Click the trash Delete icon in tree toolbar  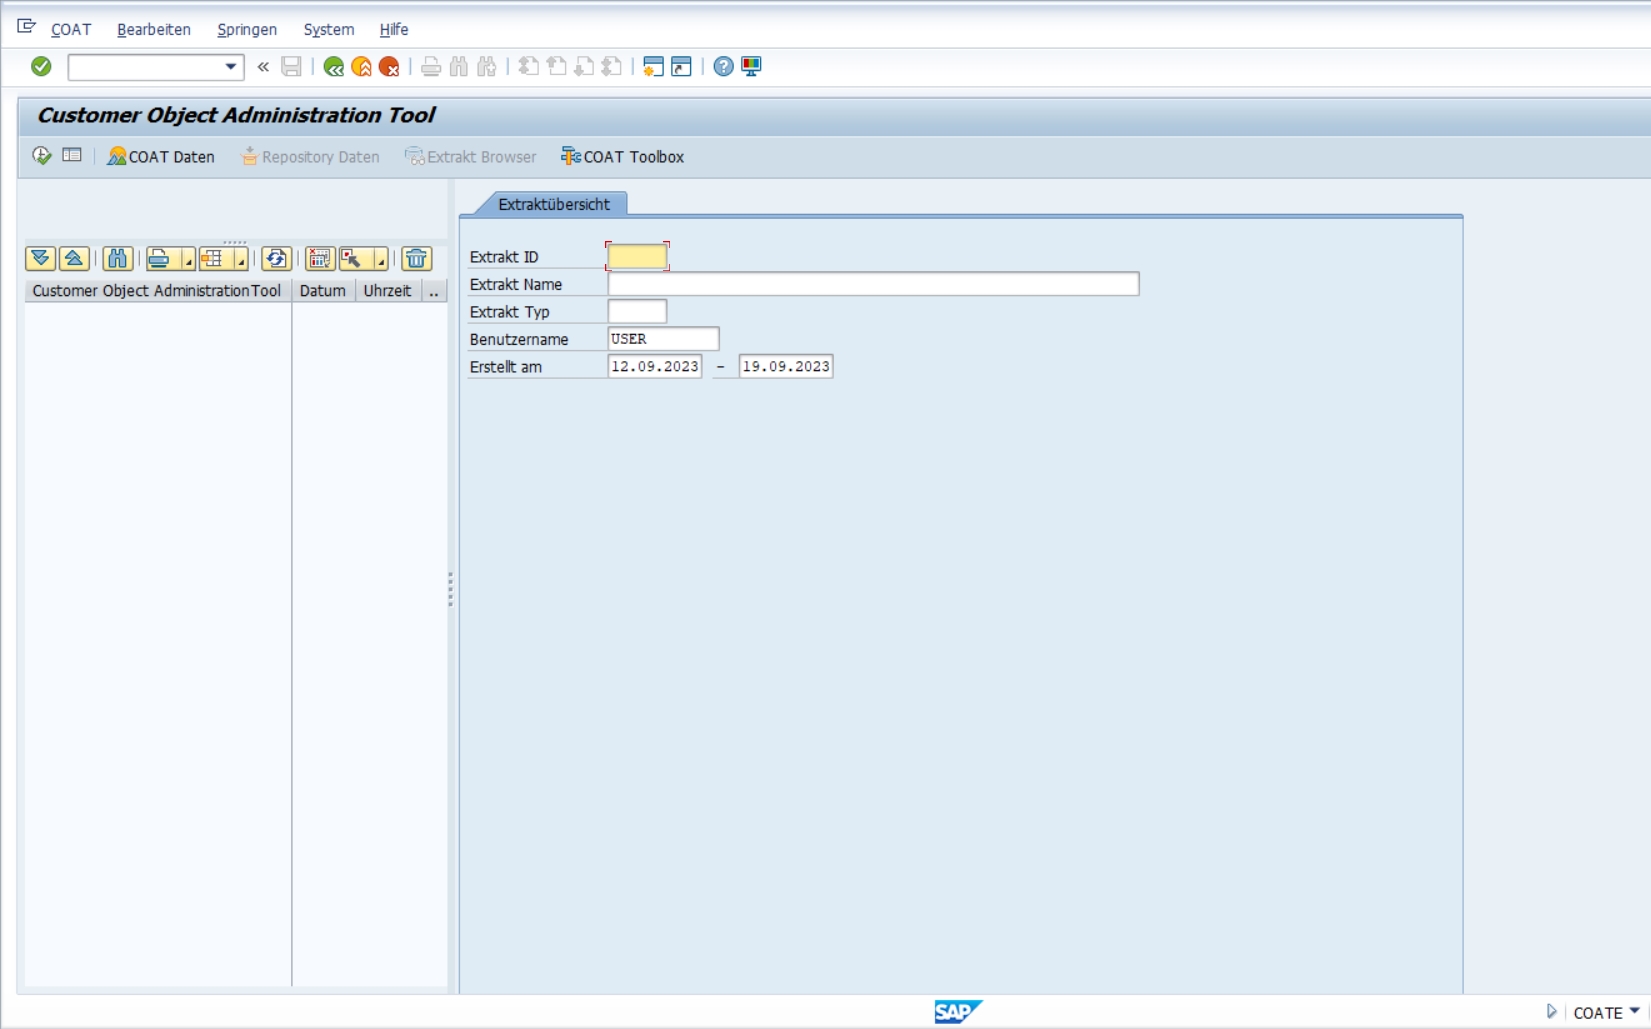(x=417, y=259)
